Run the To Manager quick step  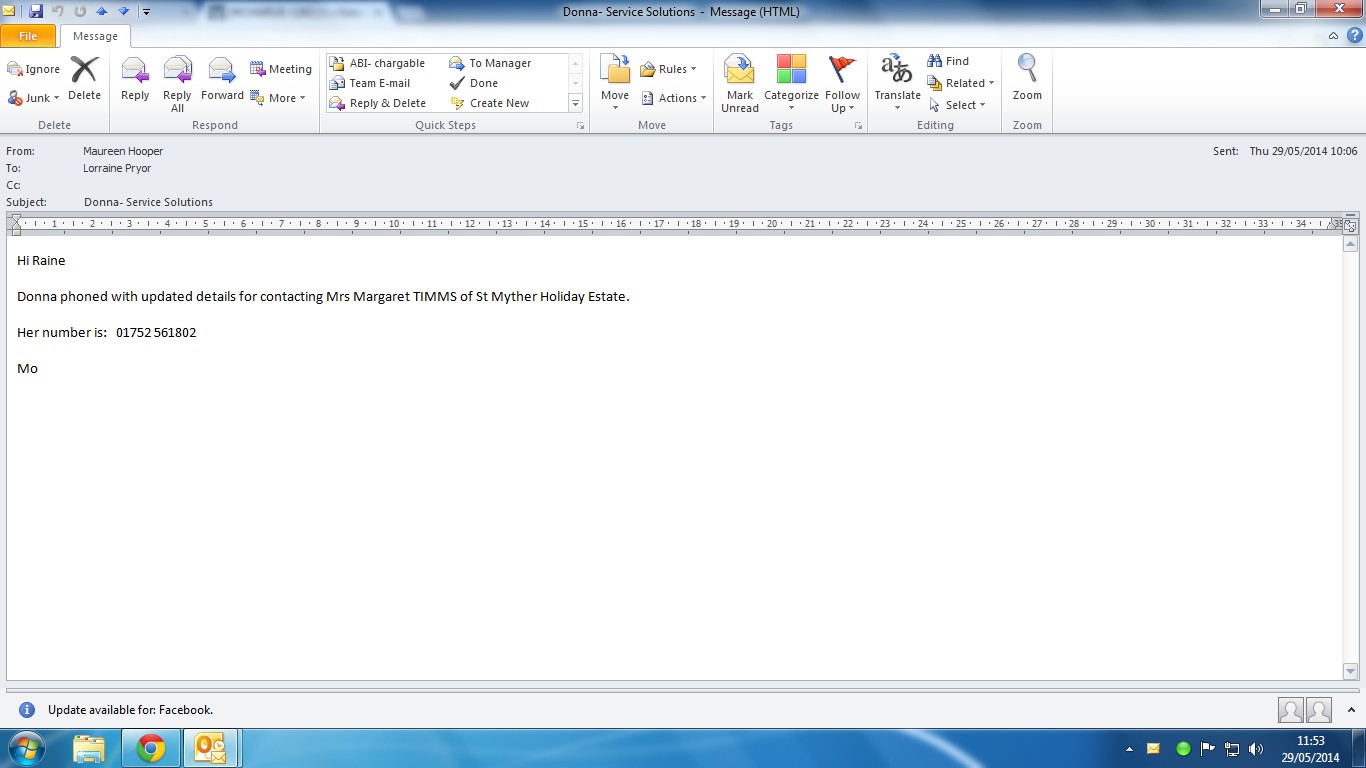pos(491,63)
